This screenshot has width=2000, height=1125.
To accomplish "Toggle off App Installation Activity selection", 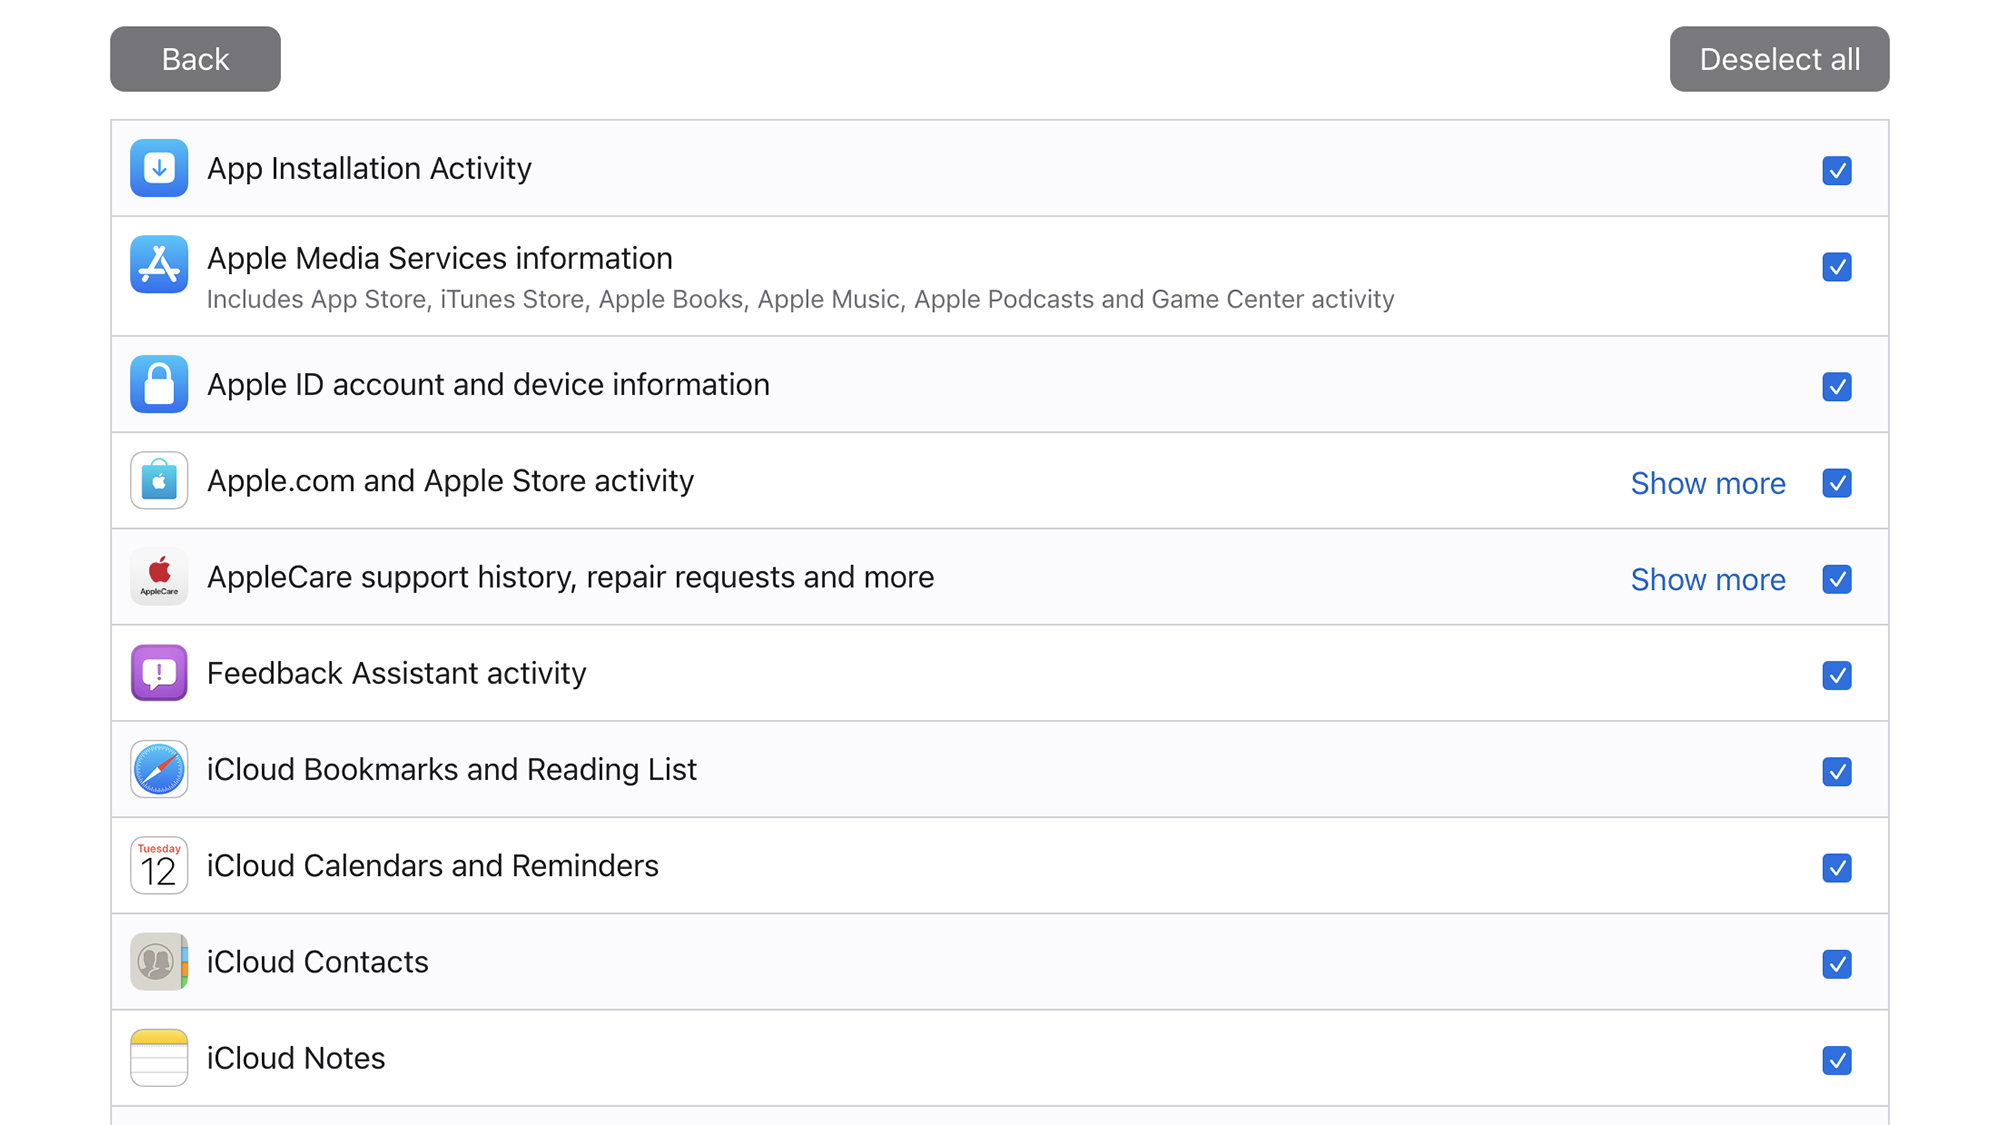I will (x=1834, y=170).
